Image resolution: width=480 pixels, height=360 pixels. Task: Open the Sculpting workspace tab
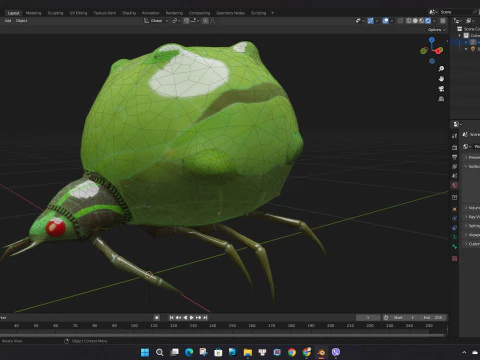(x=55, y=13)
